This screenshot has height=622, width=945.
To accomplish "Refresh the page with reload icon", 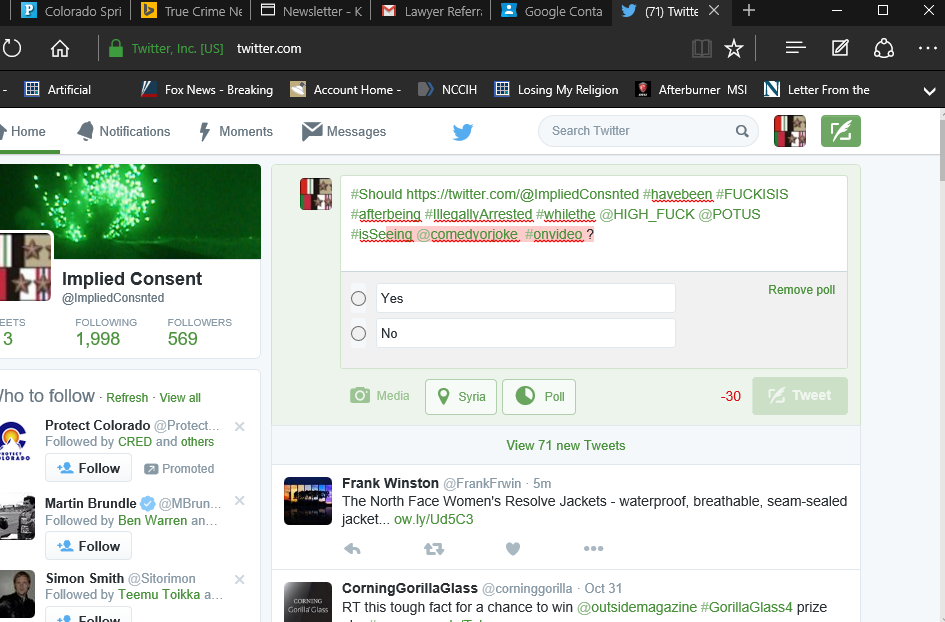I will click(x=12, y=48).
